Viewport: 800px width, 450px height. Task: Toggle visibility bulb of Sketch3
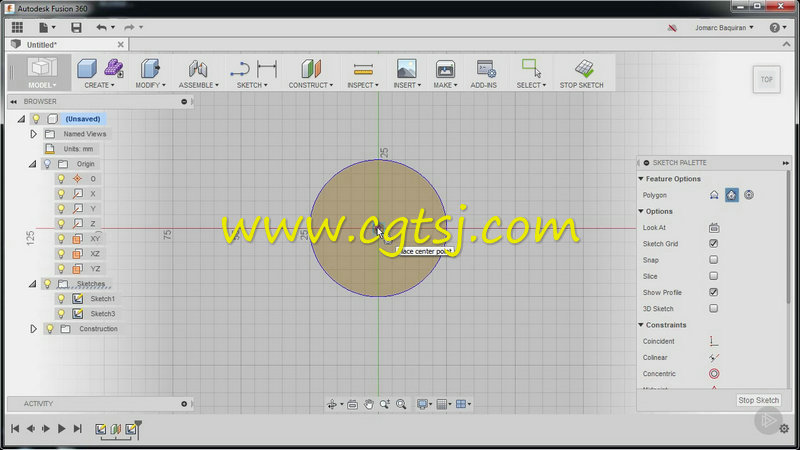61,313
